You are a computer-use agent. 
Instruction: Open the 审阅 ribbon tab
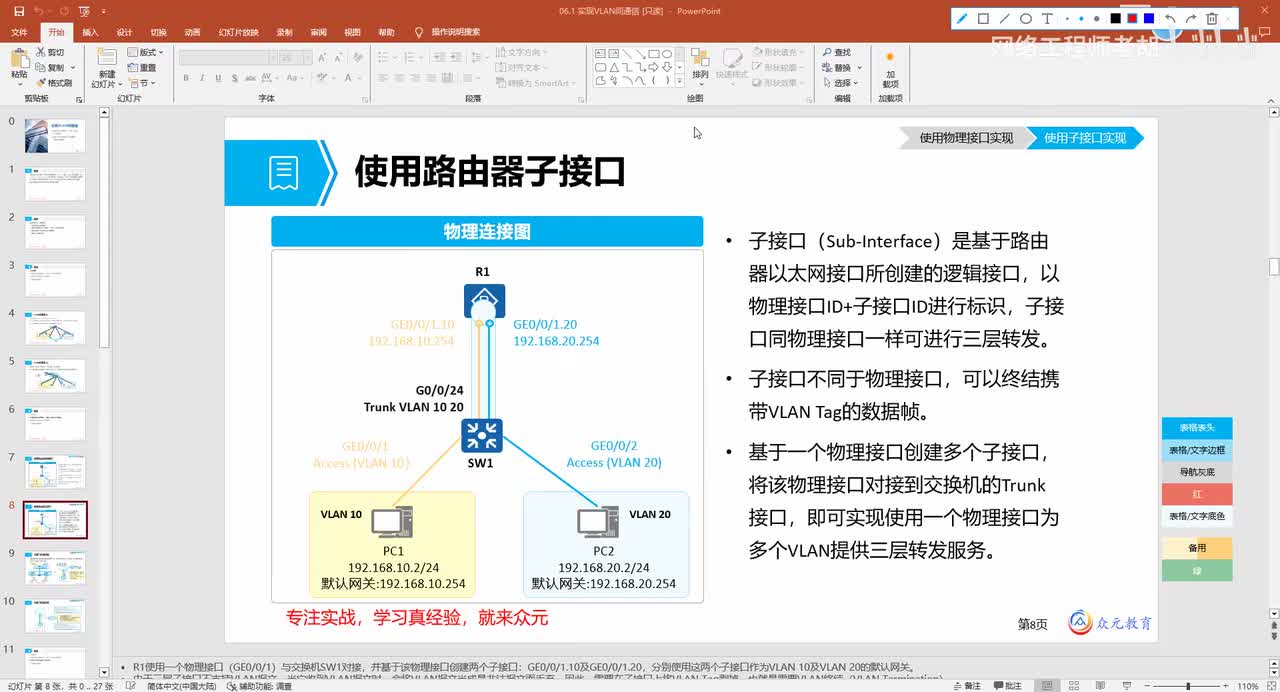tap(318, 32)
